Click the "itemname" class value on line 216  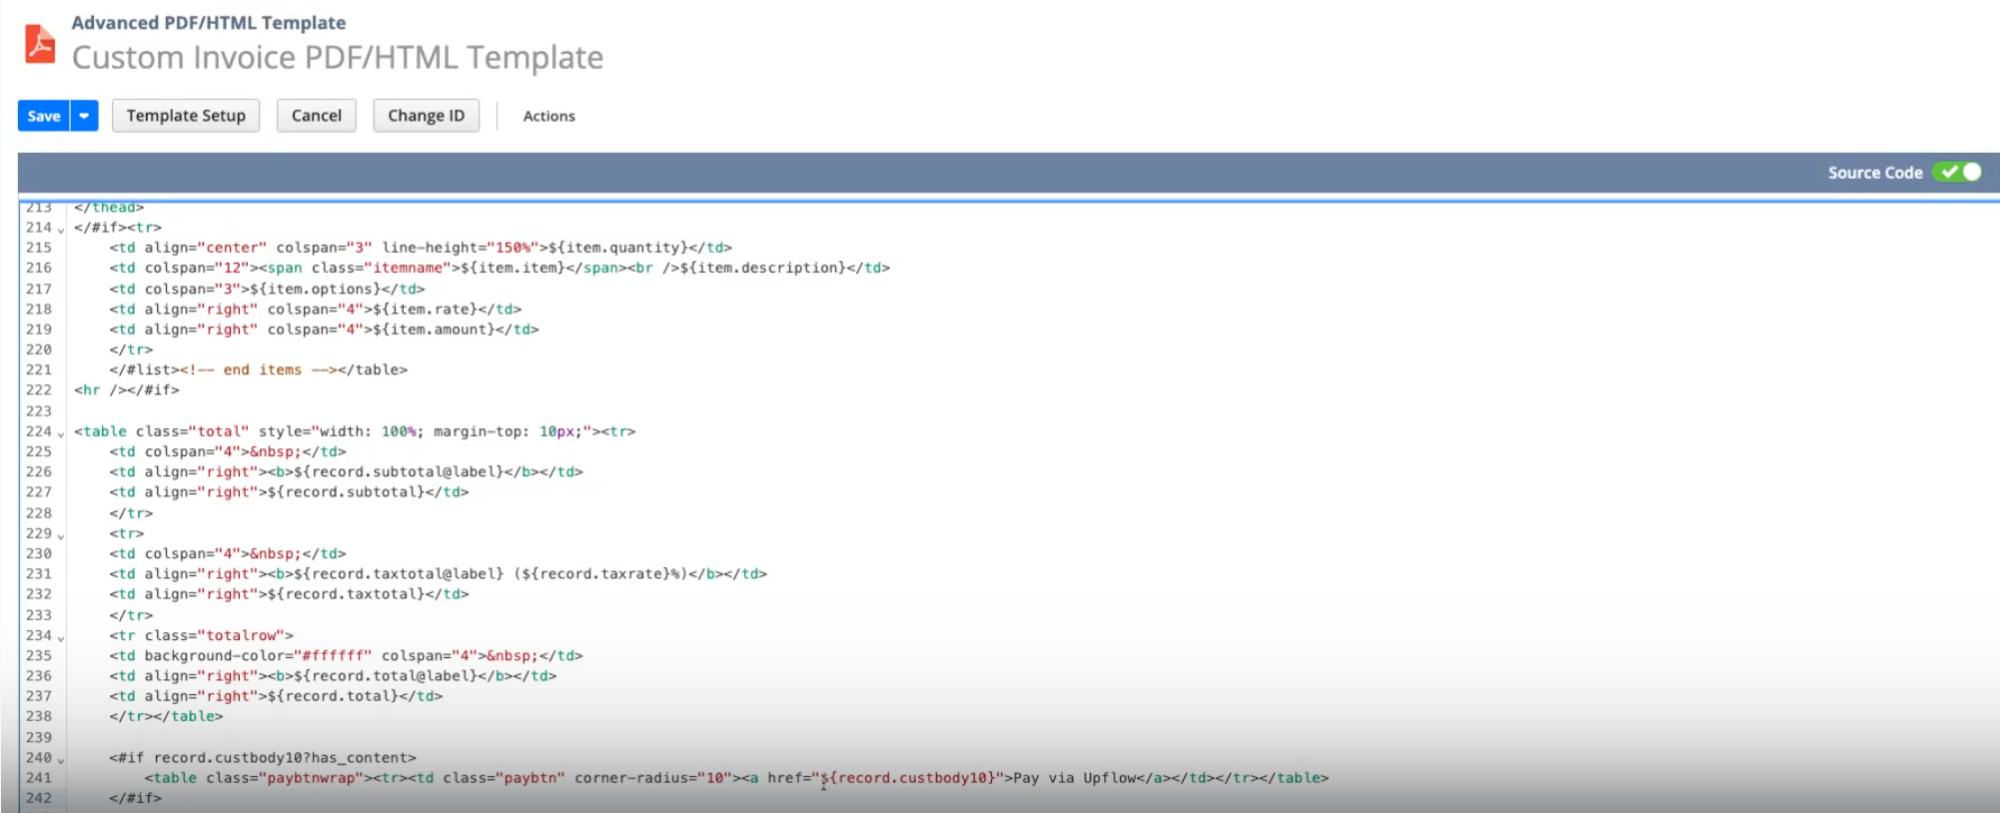pos(407,268)
